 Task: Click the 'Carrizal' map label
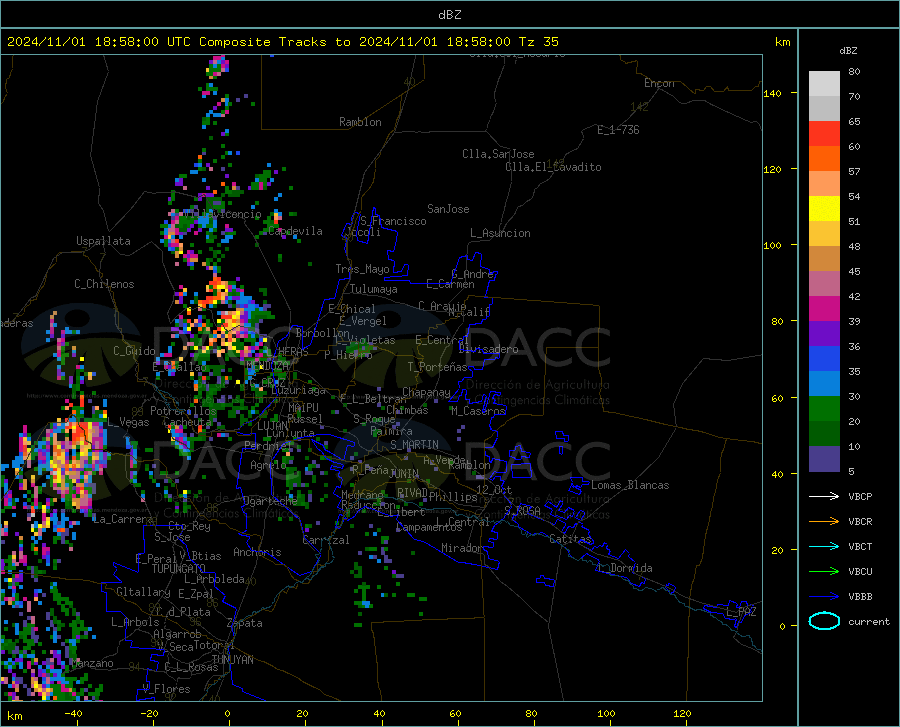coord(325,540)
